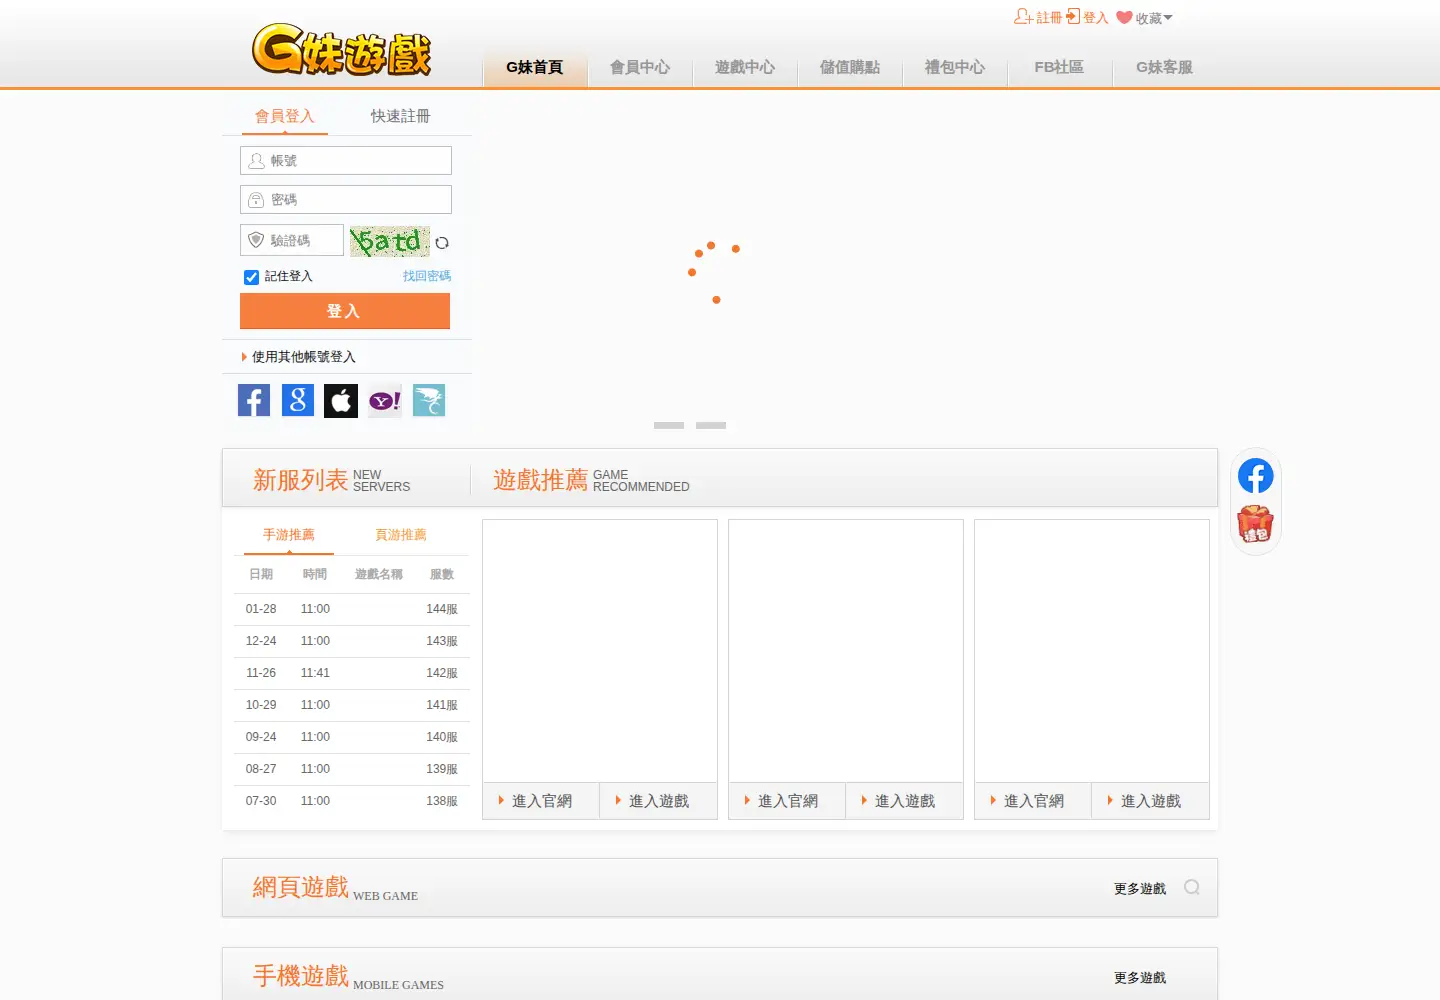Open G妹客服 nav item

pos(1164,67)
